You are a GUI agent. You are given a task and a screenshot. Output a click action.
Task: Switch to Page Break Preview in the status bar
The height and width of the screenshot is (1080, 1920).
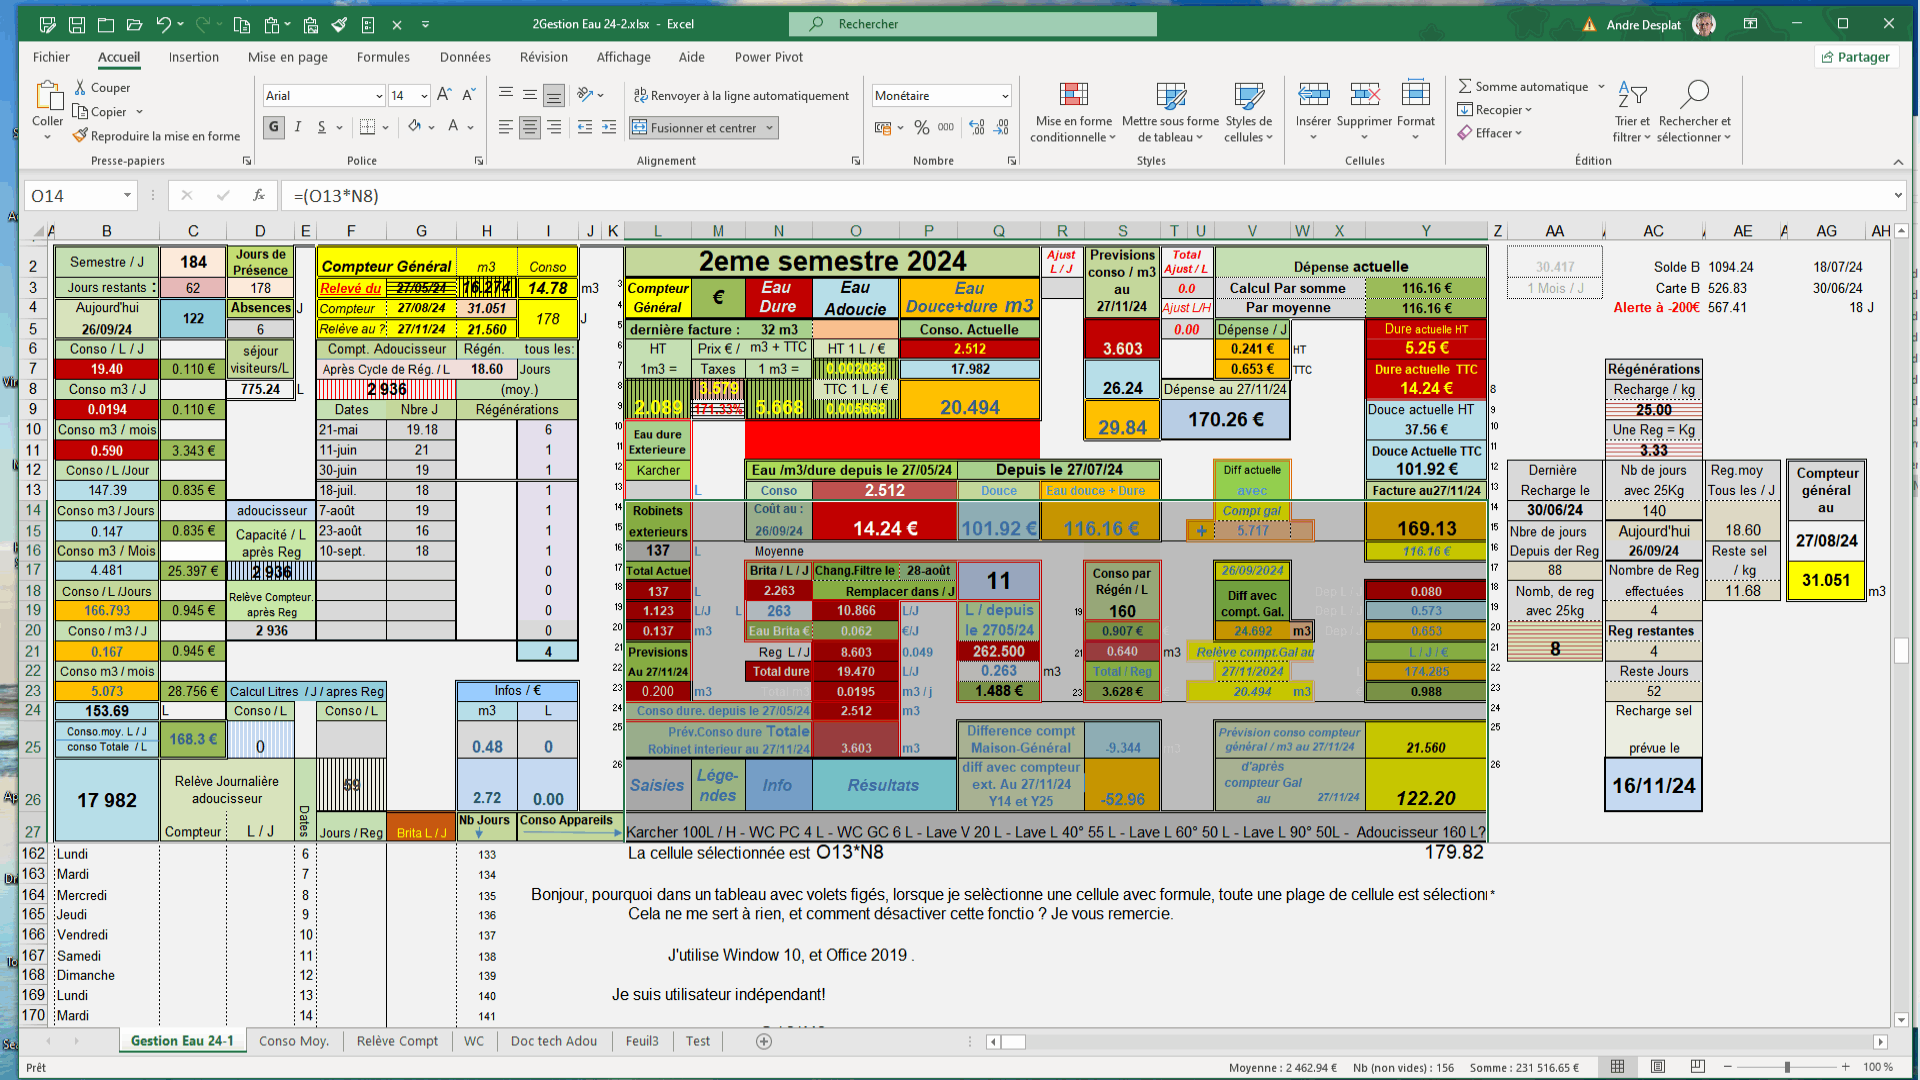[x=1698, y=1067]
